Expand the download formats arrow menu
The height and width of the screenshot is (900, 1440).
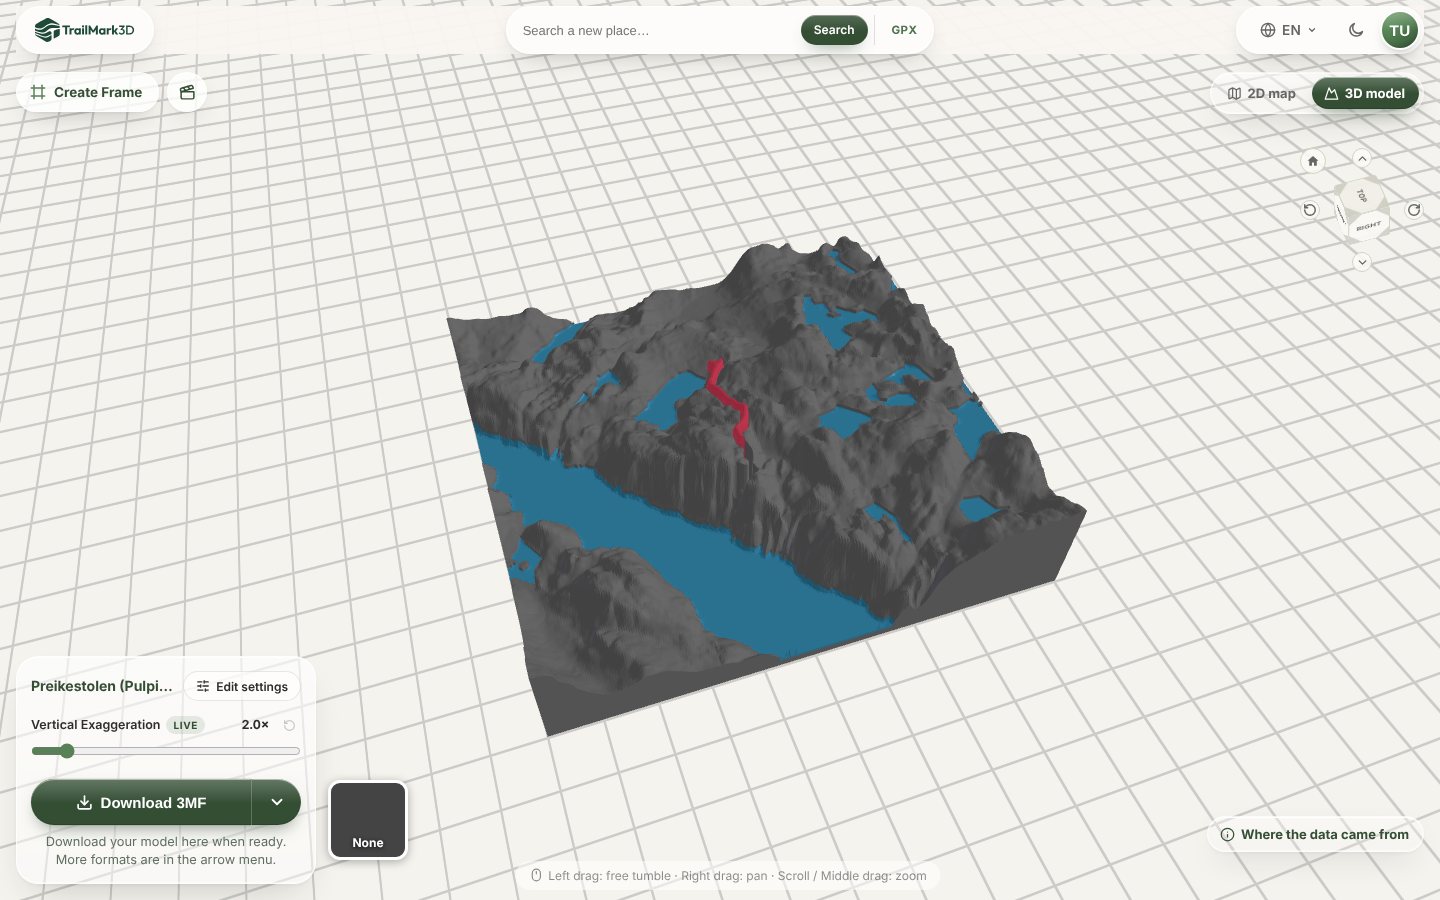coord(277,802)
